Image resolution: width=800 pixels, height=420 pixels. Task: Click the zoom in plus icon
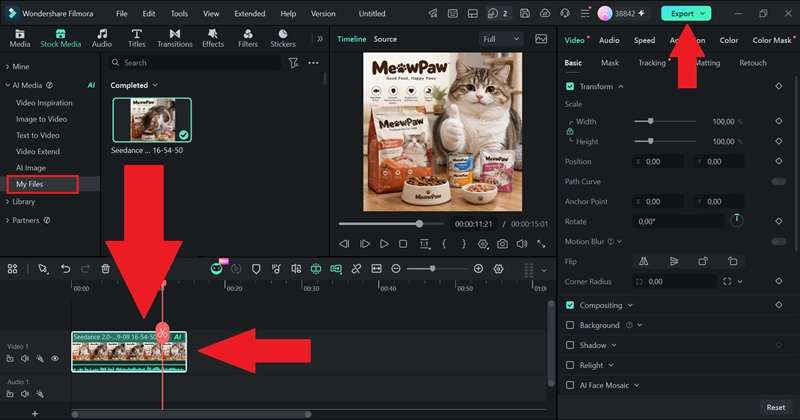pyautogui.click(x=478, y=268)
